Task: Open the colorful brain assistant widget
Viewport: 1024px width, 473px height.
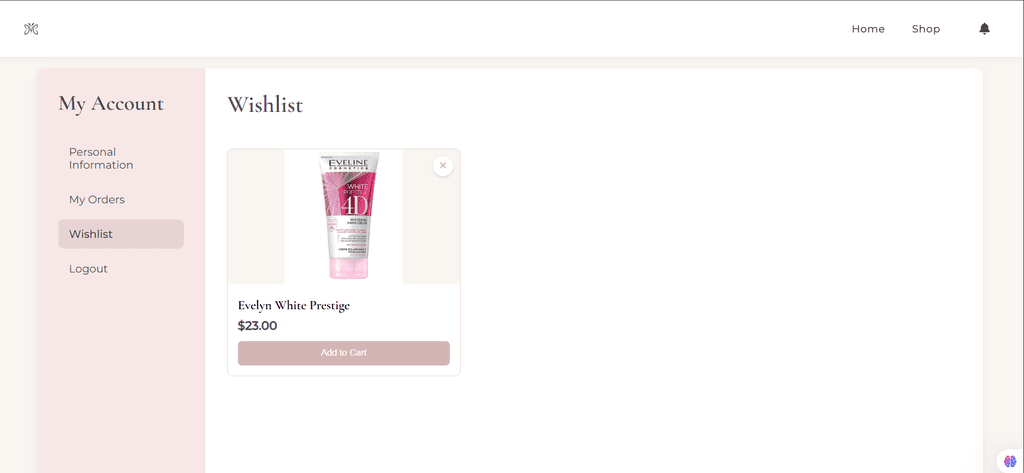Action: click(x=1010, y=461)
